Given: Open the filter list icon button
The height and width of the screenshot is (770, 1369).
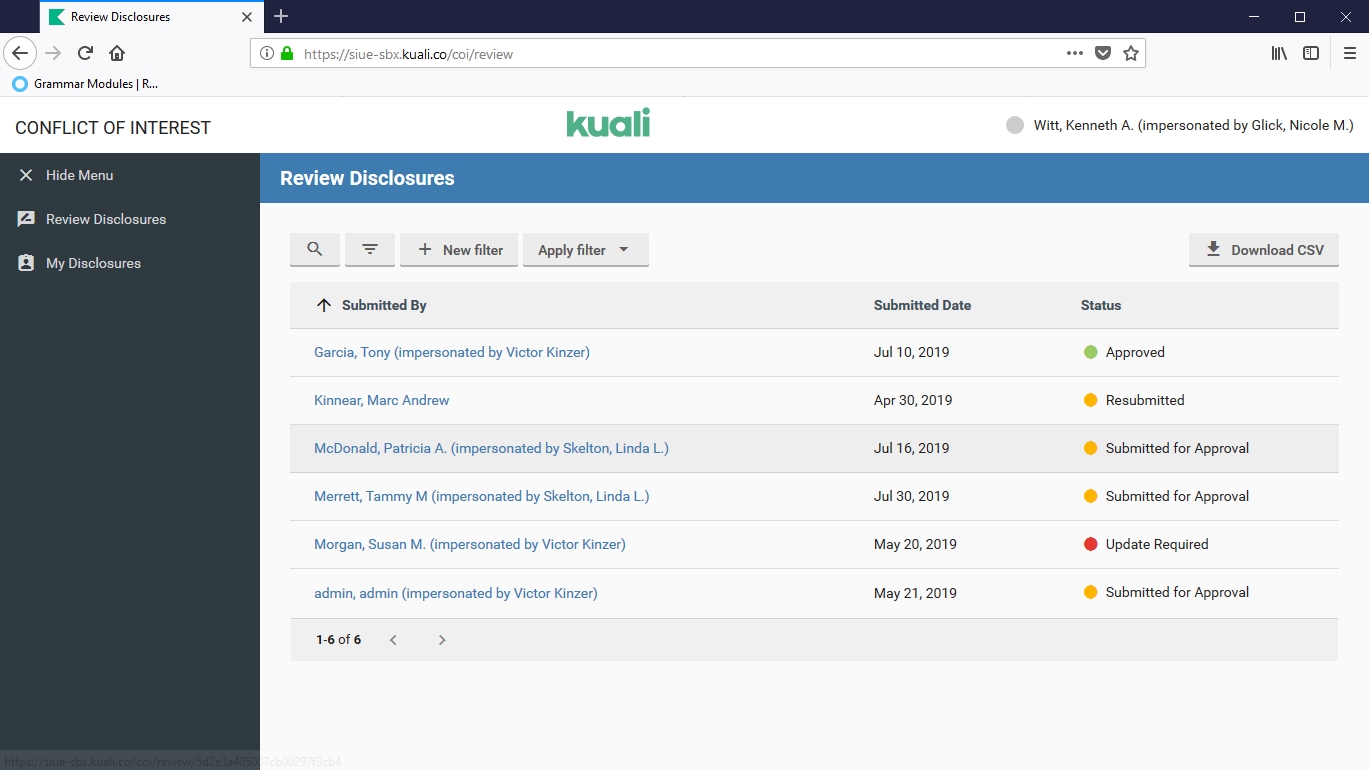Looking at the screenshot, I should click(x=370, y=250).
